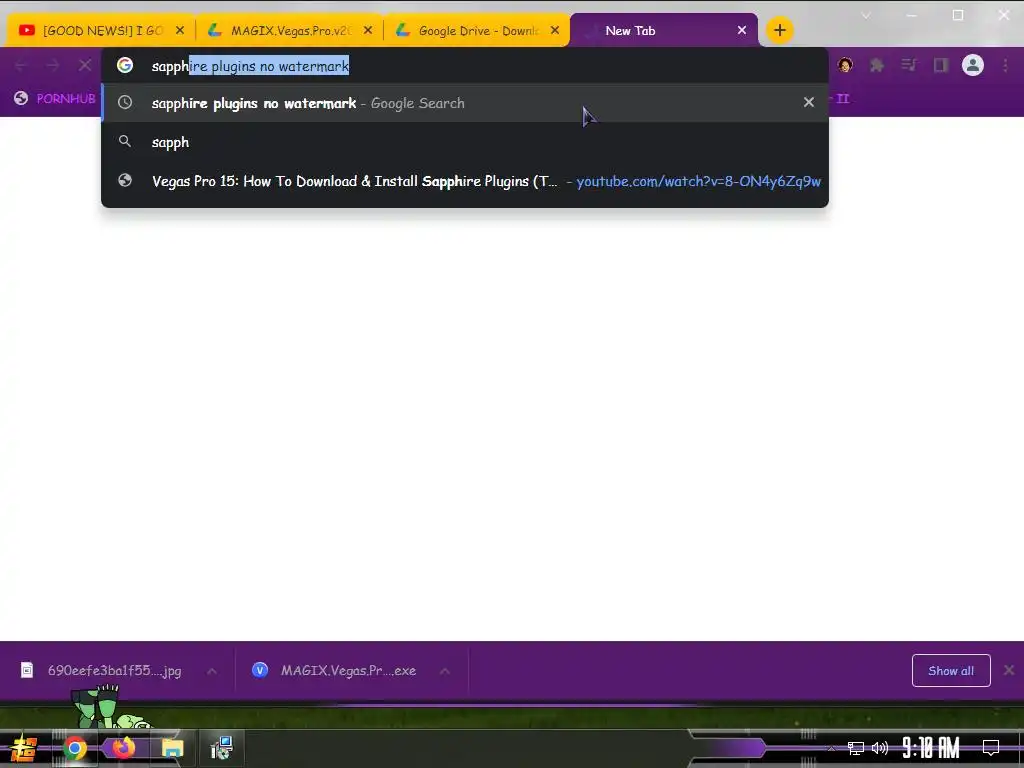
Task: Expand options for the 690eefe3ba1f55 jpg download
Action: click(212, 671)
